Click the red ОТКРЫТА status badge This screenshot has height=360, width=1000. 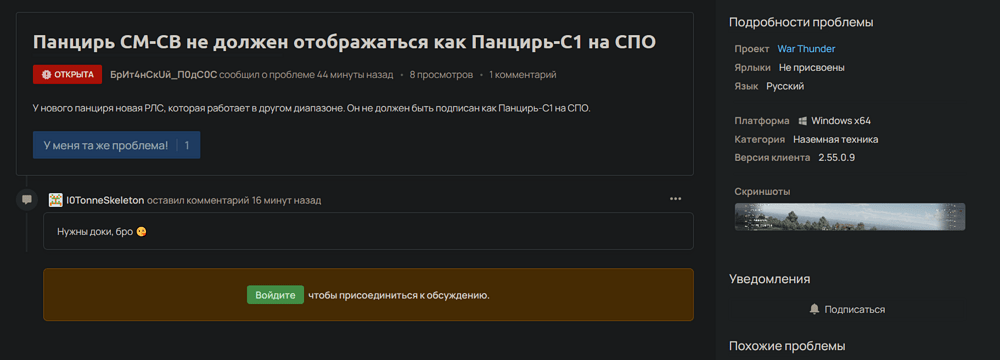click(68, 75)
